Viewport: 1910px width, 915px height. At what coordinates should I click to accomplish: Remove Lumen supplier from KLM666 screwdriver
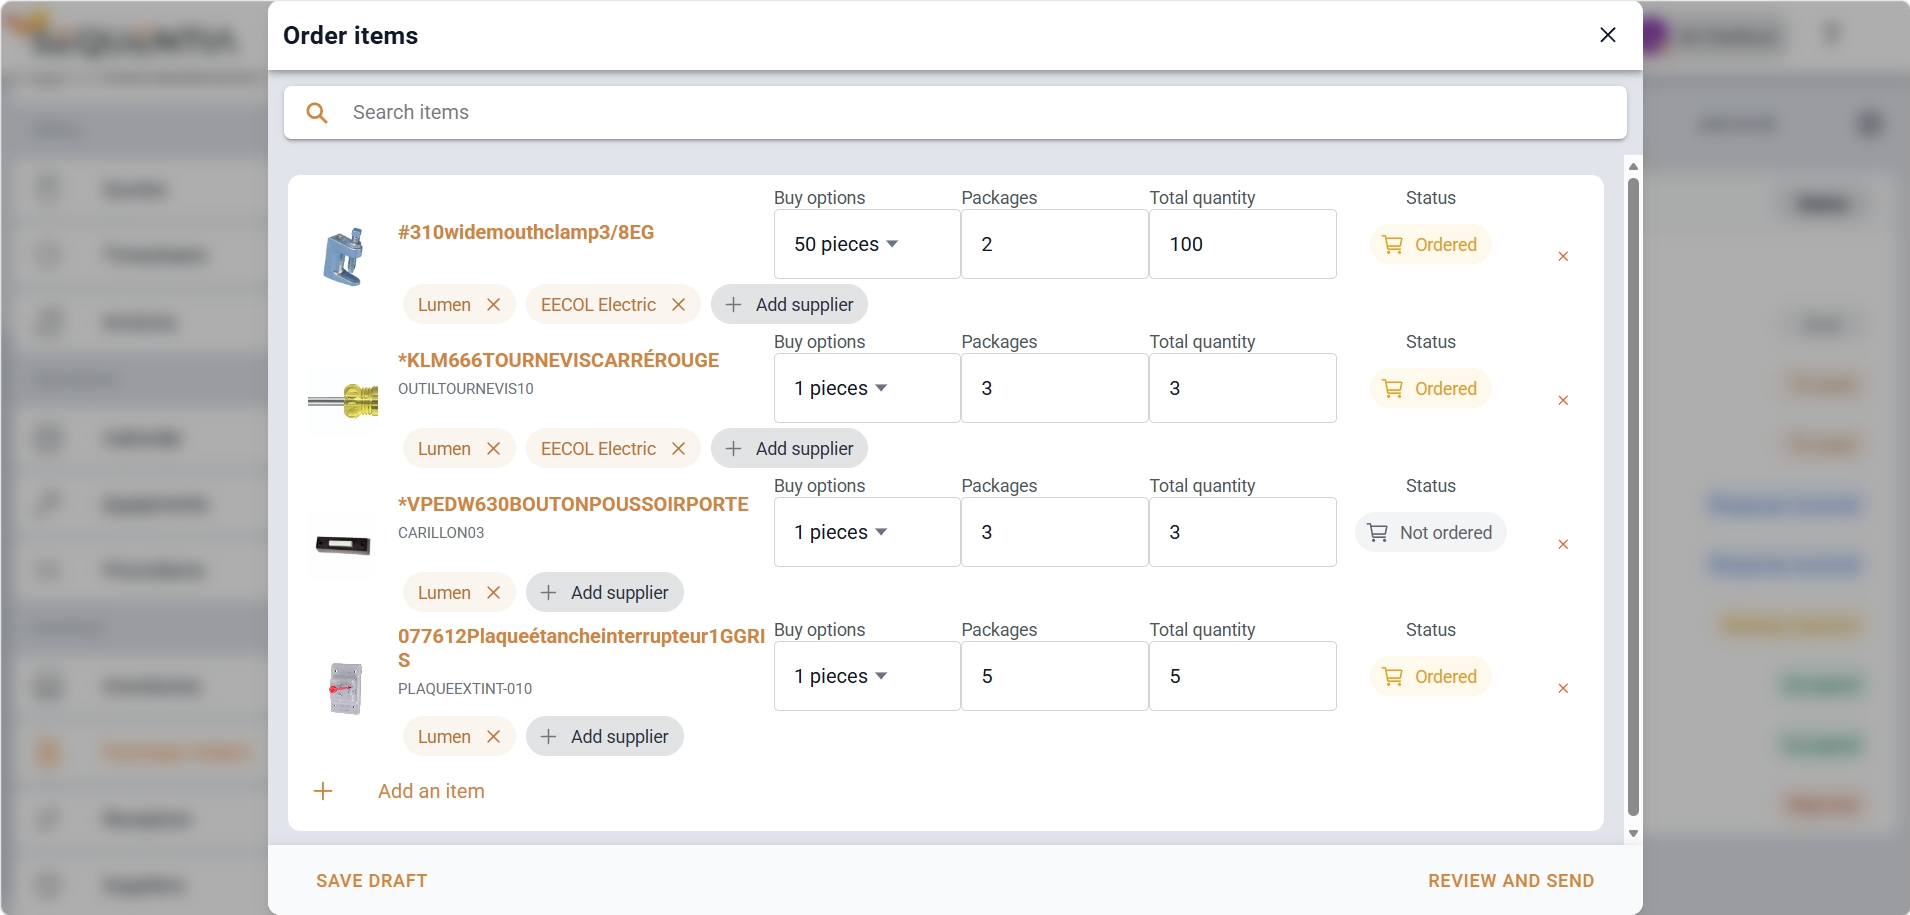click(493, 449)
